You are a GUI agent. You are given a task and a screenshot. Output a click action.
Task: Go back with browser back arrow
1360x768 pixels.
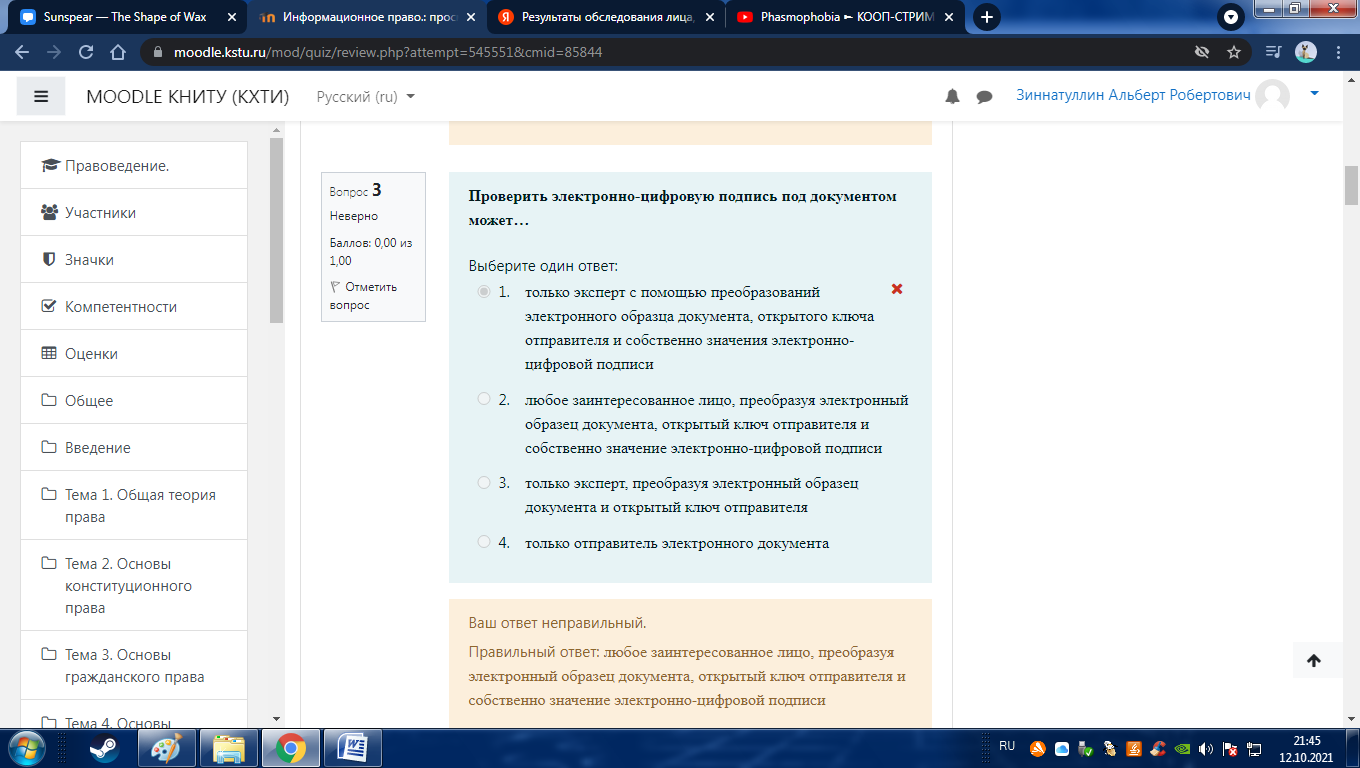tap(22, 52)
